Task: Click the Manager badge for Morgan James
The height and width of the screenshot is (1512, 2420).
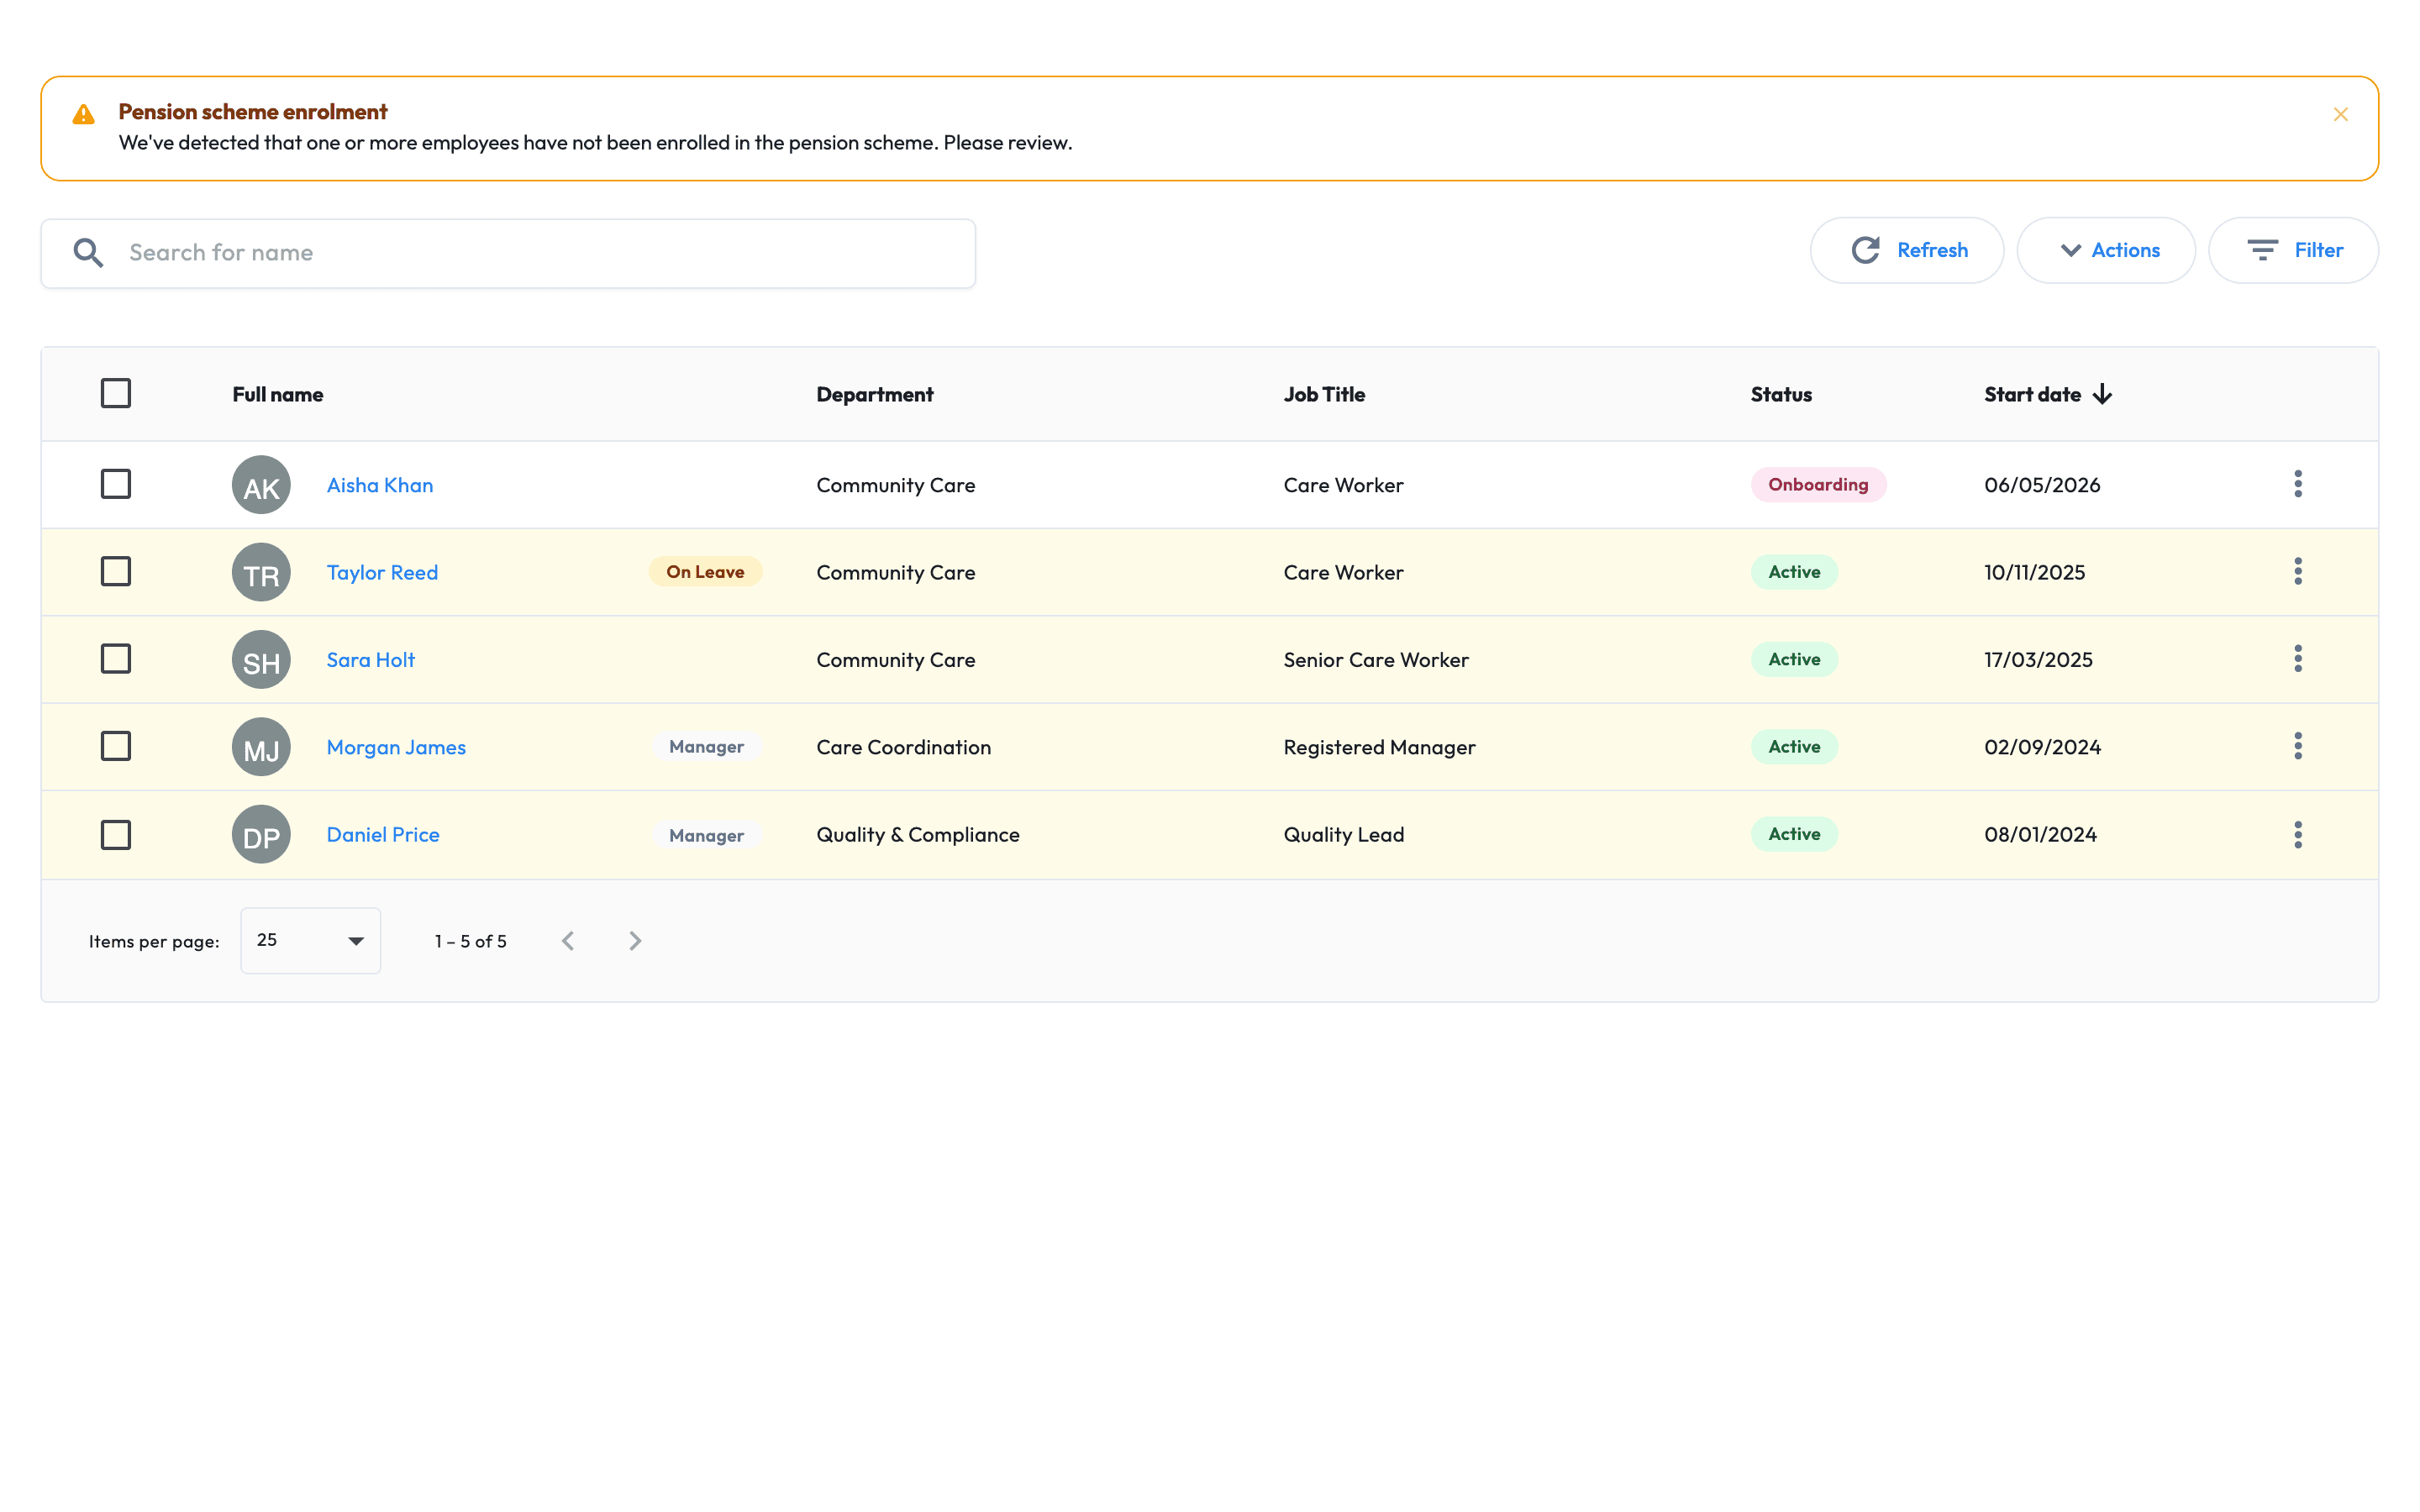Action: pos(706,747)
